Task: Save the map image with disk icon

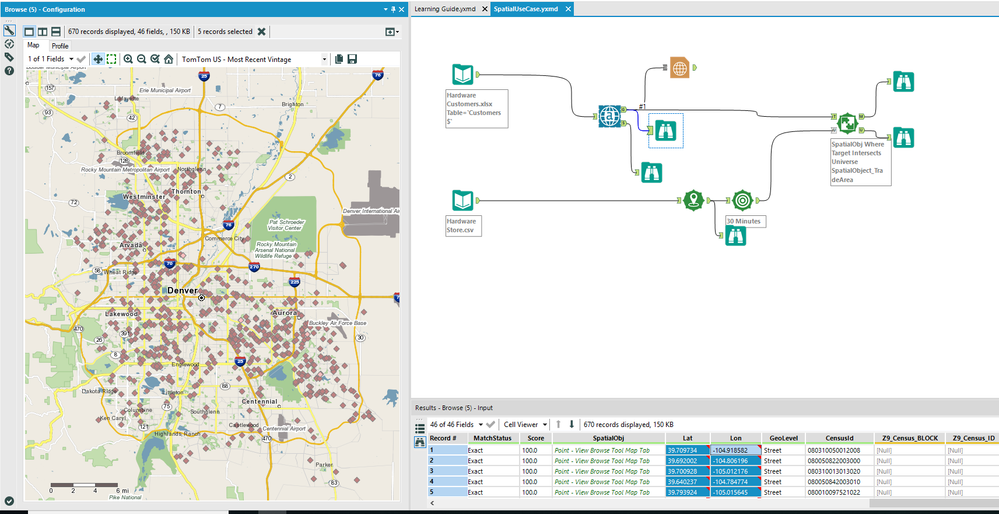Action: point(352,59)
